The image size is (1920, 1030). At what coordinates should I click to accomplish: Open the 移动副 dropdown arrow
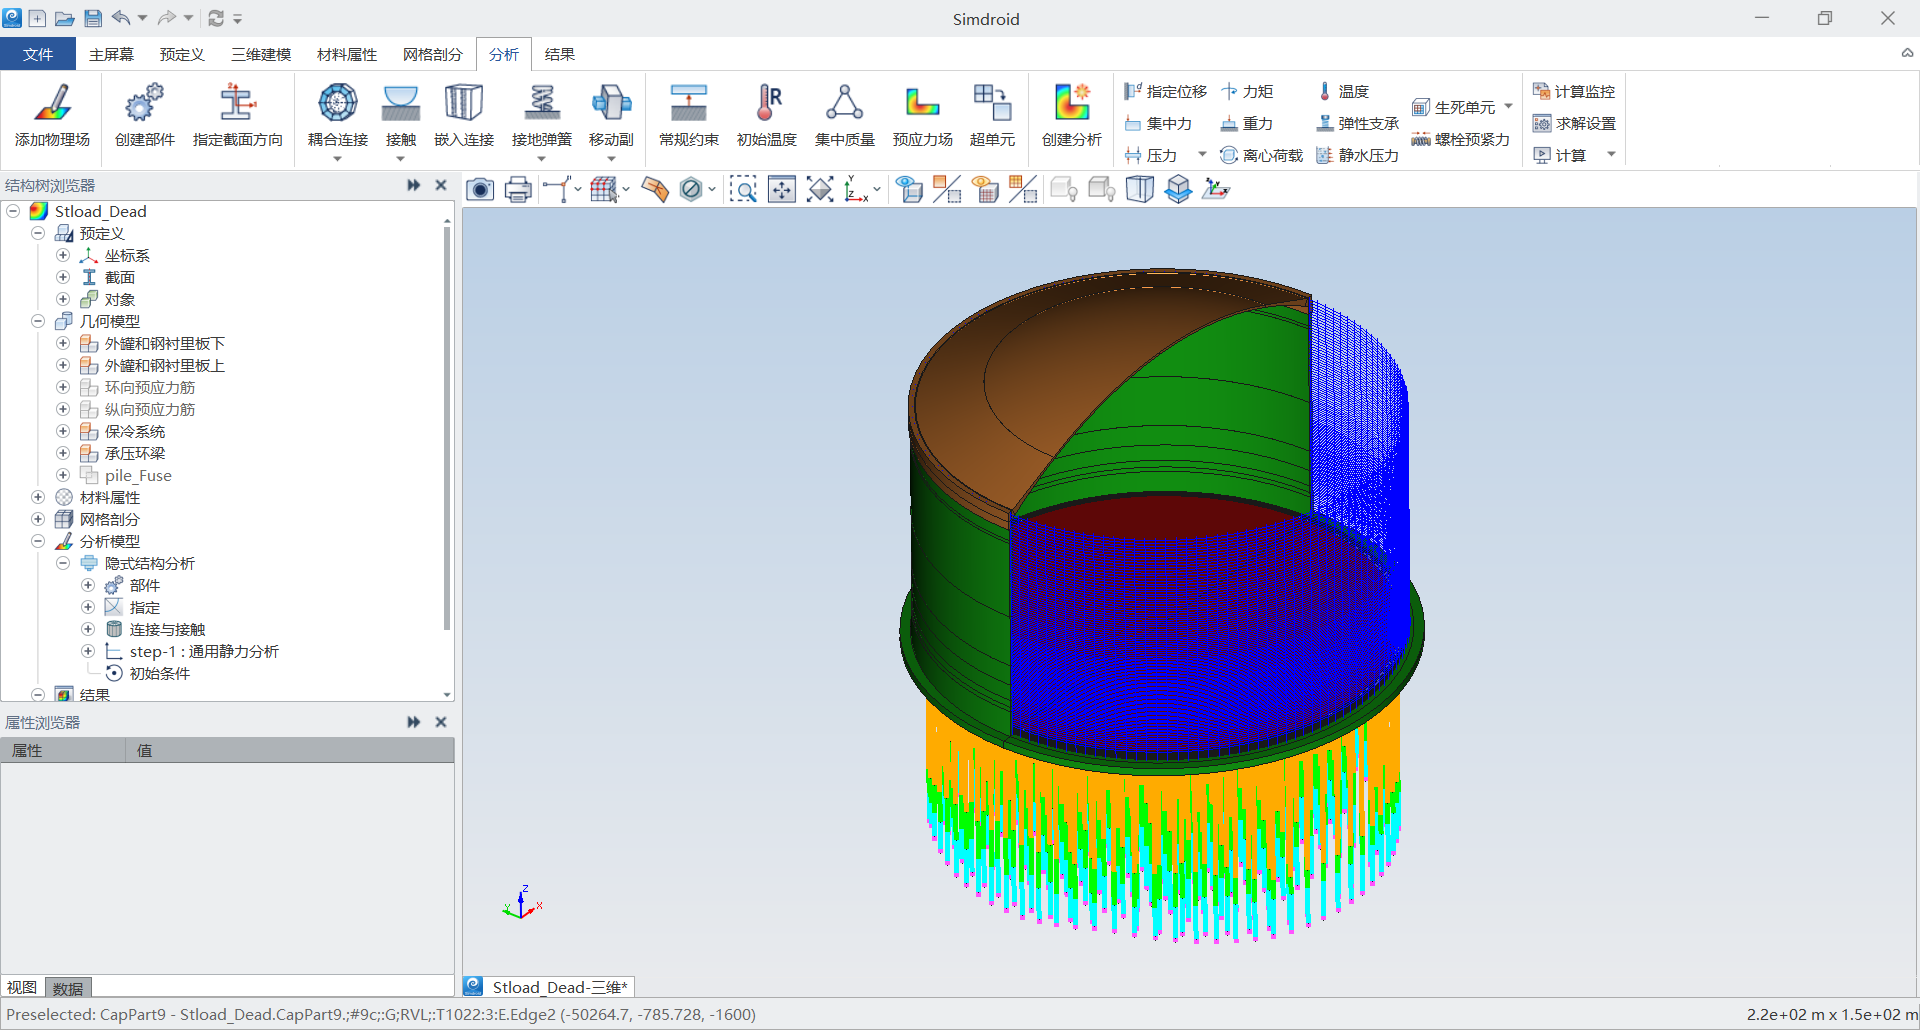pos(611,158)
